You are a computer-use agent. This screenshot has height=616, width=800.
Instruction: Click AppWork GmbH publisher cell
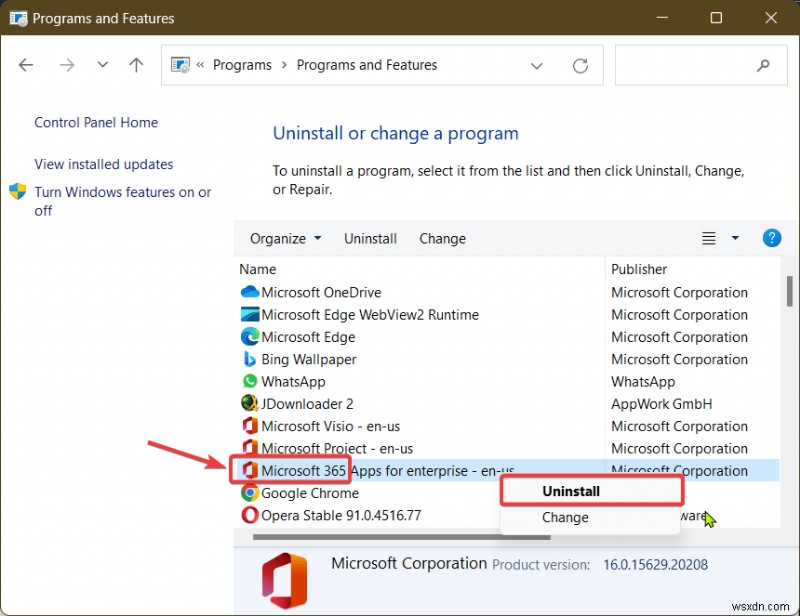pos(661,404)
